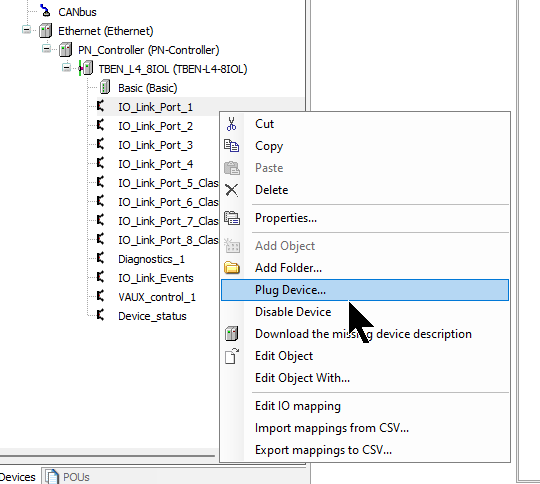Switch to the Devices tab
The width and height of the screenshot is (540, 484).
18,477
